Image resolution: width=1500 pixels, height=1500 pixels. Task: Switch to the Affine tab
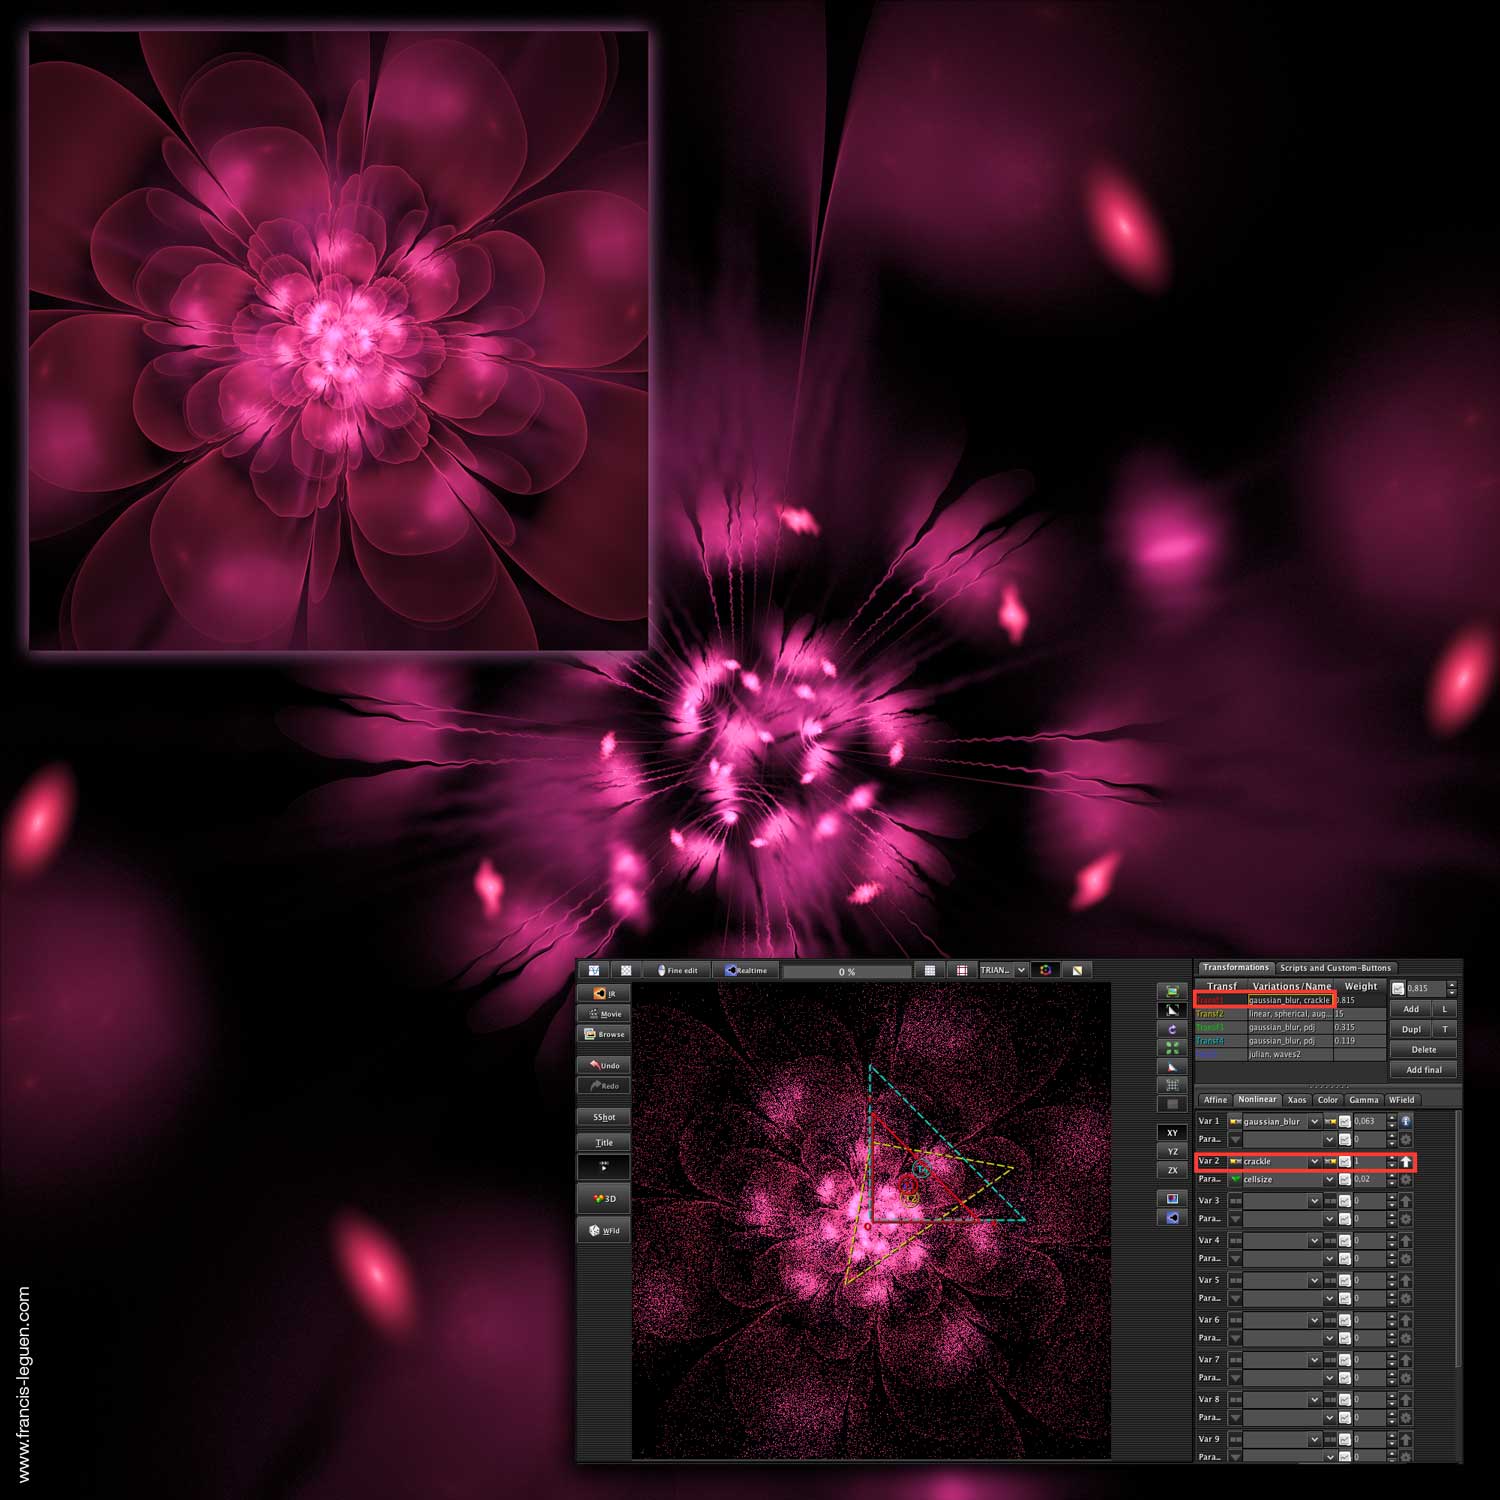1215,1099
